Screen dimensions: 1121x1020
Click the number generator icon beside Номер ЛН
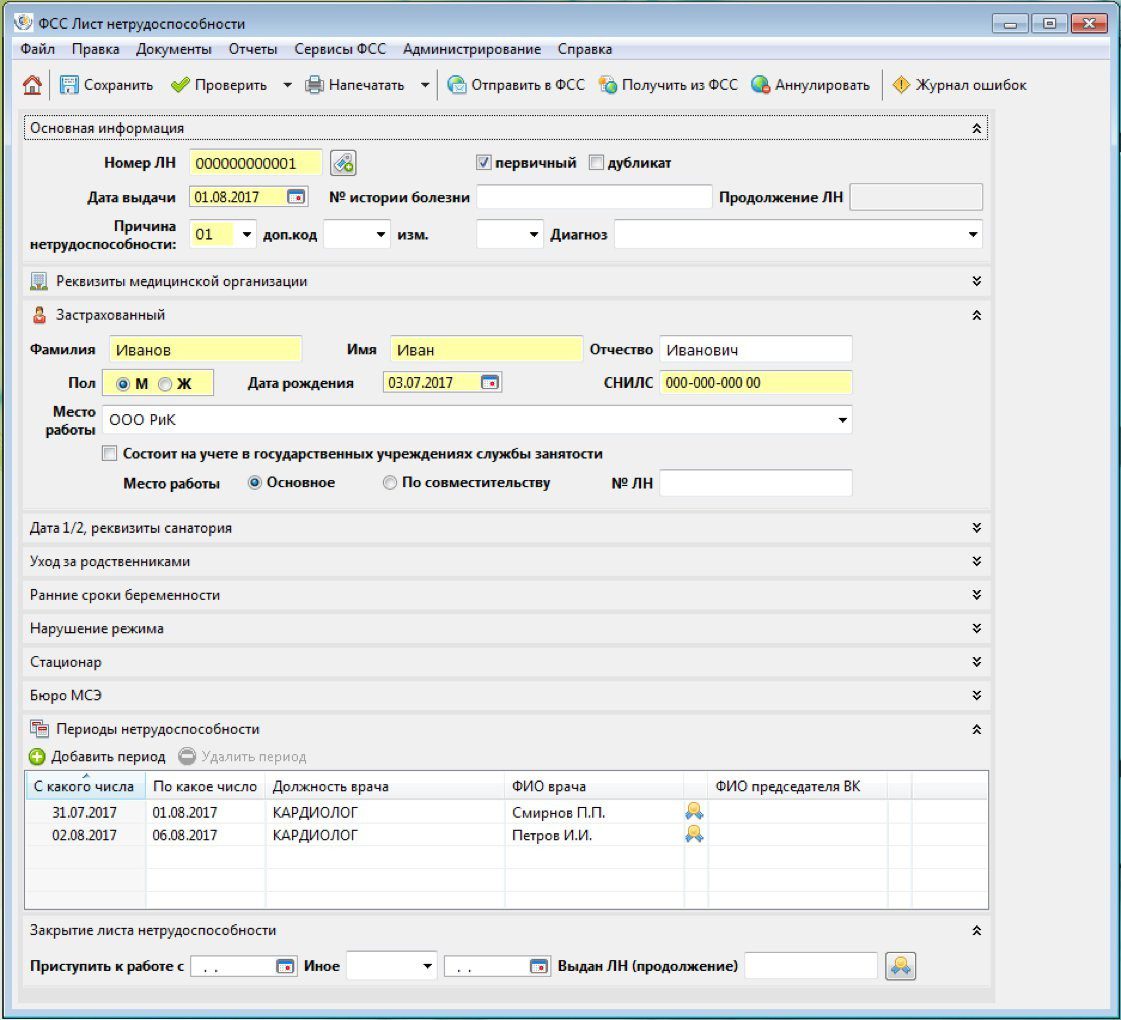[343, 163]
